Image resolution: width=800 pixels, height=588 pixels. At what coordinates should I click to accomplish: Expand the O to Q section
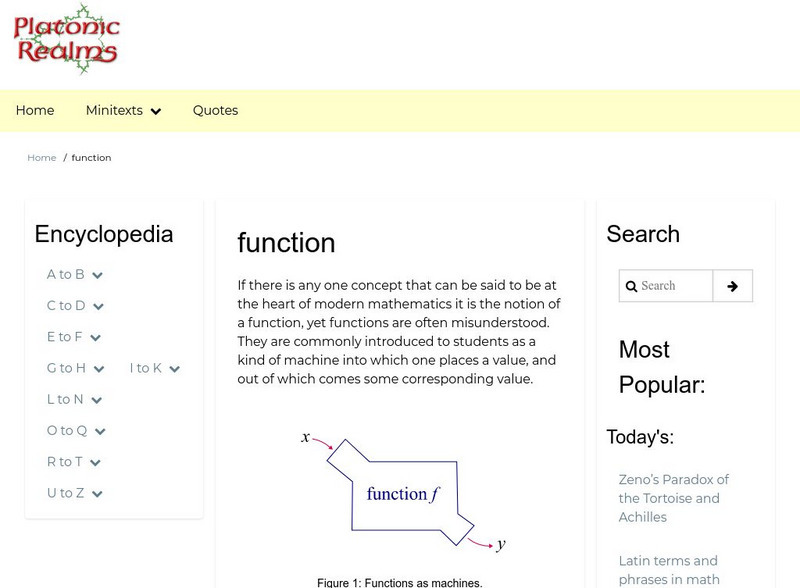[76, 431]
